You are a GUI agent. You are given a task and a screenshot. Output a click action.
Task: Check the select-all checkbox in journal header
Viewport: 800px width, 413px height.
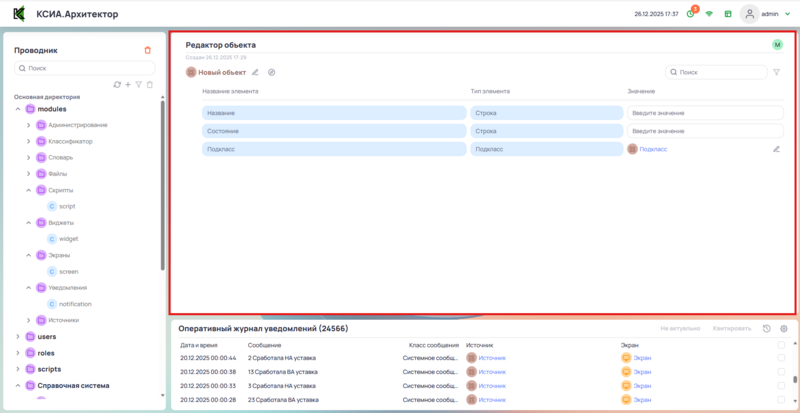[x=781, y=345]
